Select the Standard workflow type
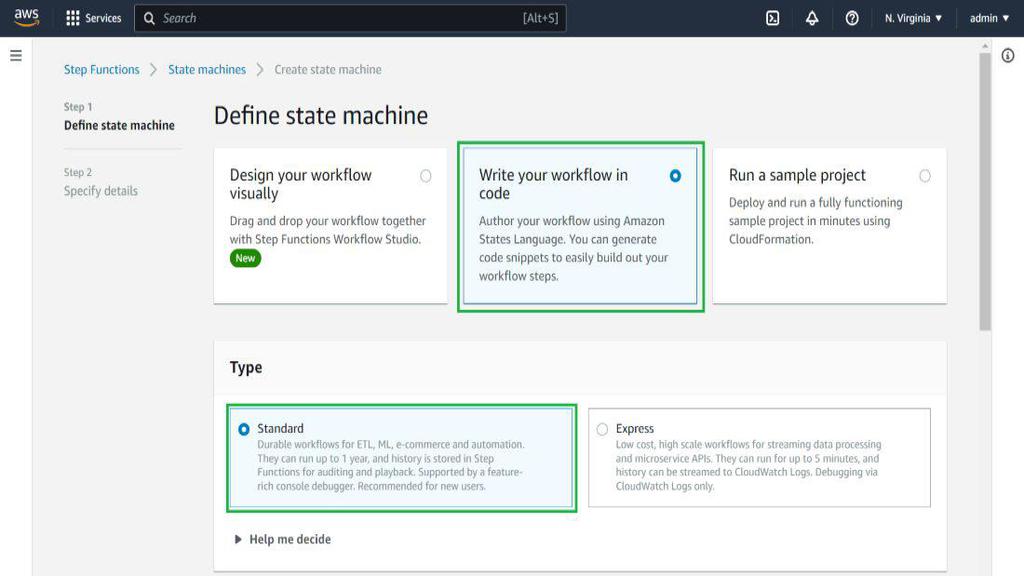This screenshot has height=576, width=1024. 244,429
